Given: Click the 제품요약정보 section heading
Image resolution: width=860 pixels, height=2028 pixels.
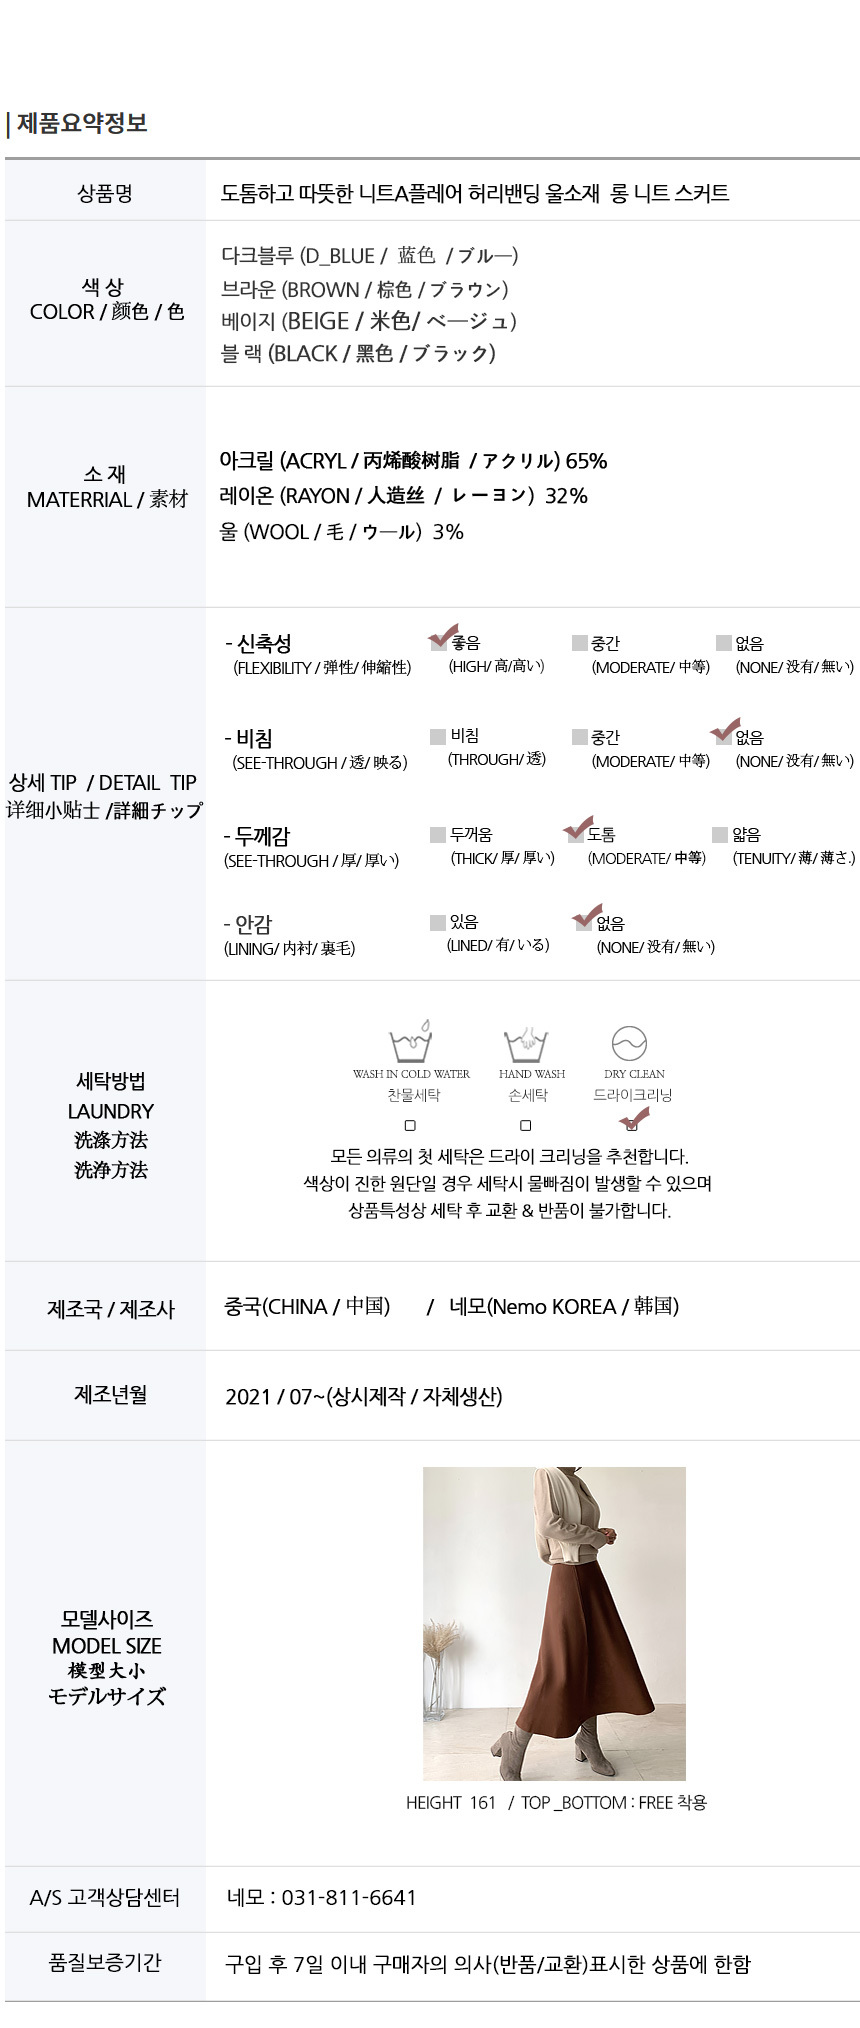Looking at the screenshot, I should point(82,123).
